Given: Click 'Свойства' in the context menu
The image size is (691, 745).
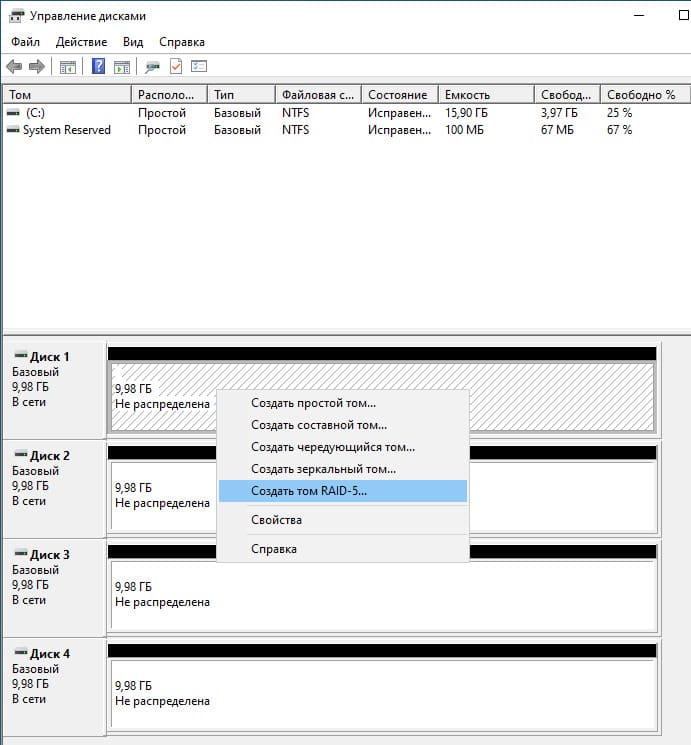Looking at the screenshot, I should [x=276, y=520].
